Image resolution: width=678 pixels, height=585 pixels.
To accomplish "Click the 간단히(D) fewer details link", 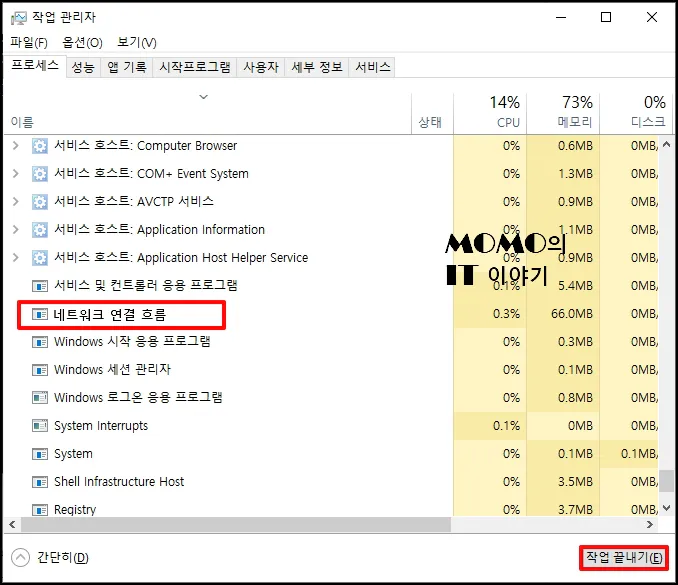I will (x=63, y=558).
